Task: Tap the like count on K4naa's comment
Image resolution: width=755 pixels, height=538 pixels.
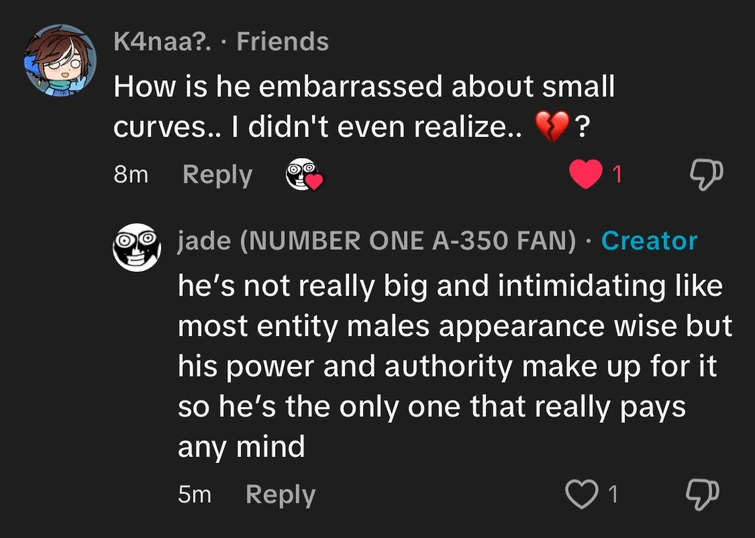Action: pyautogui.click(x=617, y=175)
